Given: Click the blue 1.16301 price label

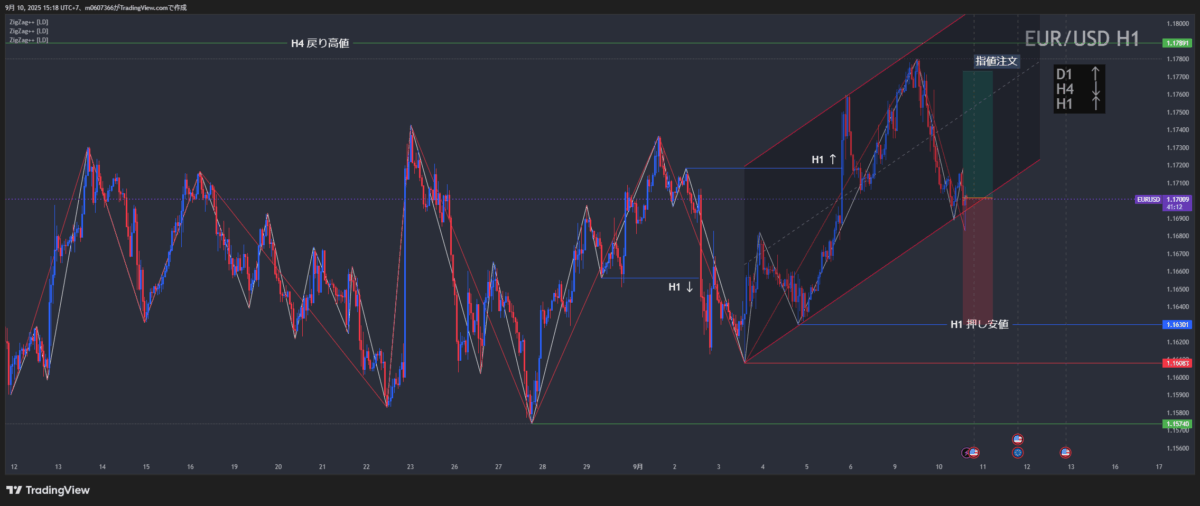Looking at the screenshot, I should (x=1176, y=324).
